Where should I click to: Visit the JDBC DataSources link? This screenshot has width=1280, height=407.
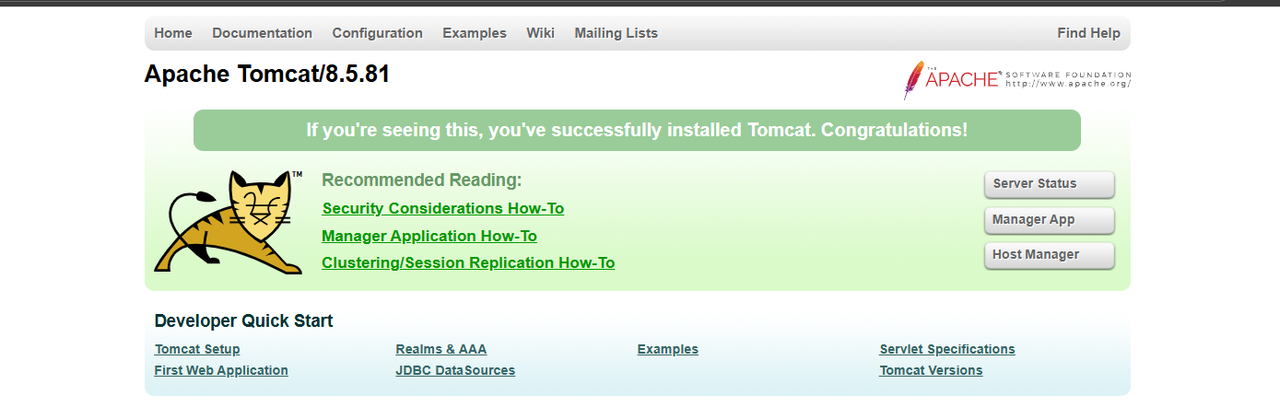[455, 371]
